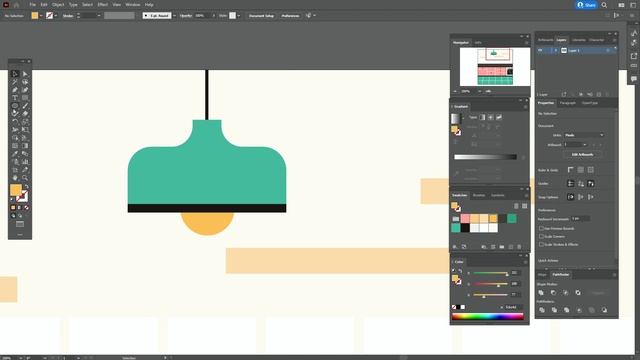Enable Scale Corners checkbox
The width and height of the screenshot is (640, 360).
click(x=541, y=236)
